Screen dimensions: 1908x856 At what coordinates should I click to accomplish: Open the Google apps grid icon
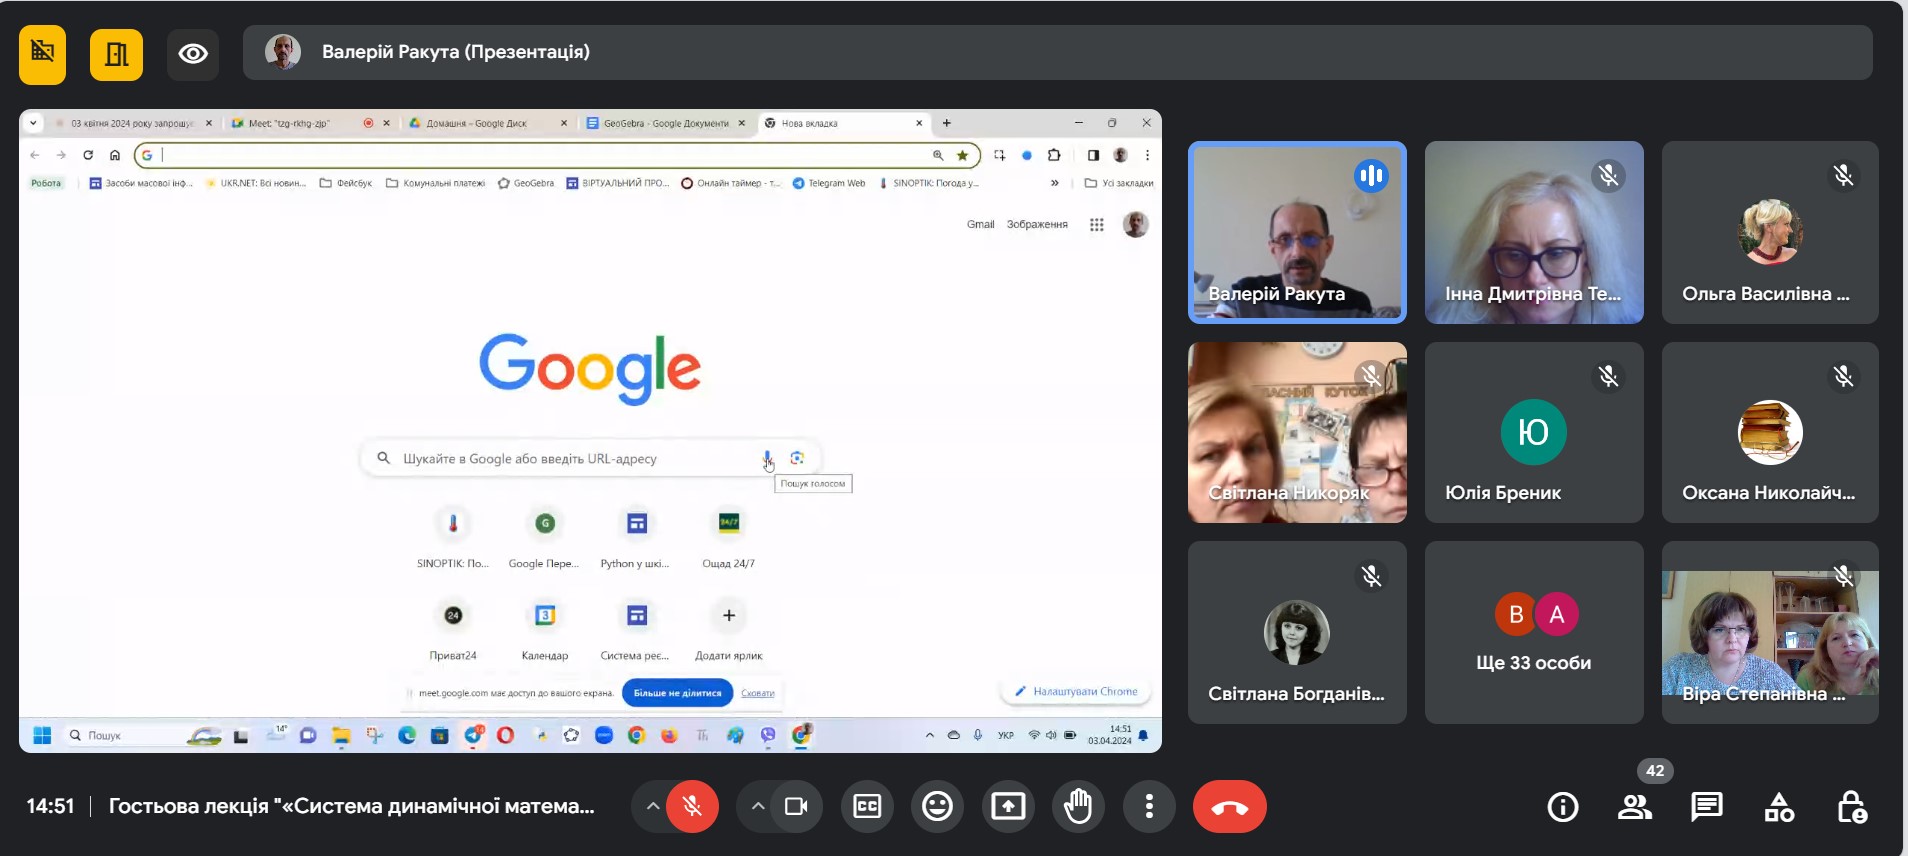coord(1097,225)
